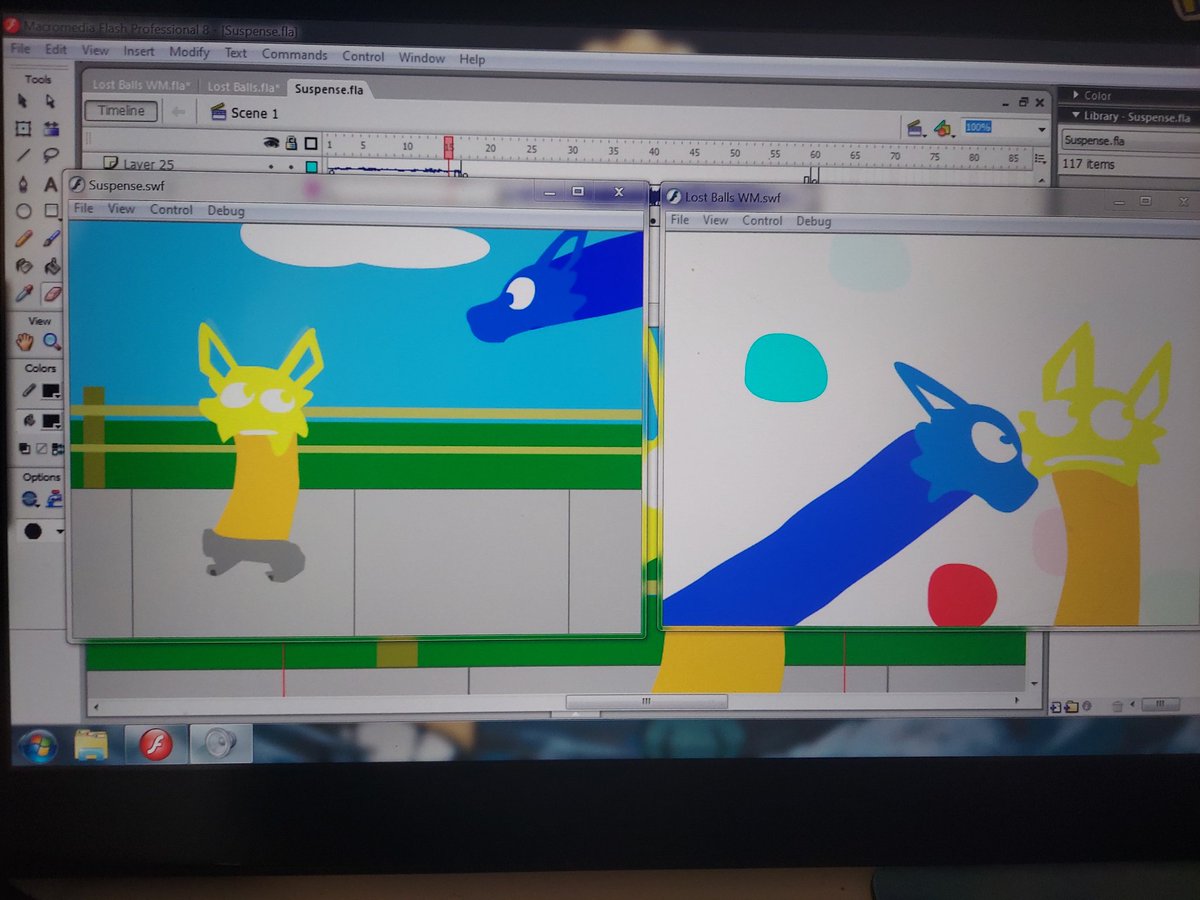Select the Pencil tool
Screen dimensions: 1200x900
[24, 239]
